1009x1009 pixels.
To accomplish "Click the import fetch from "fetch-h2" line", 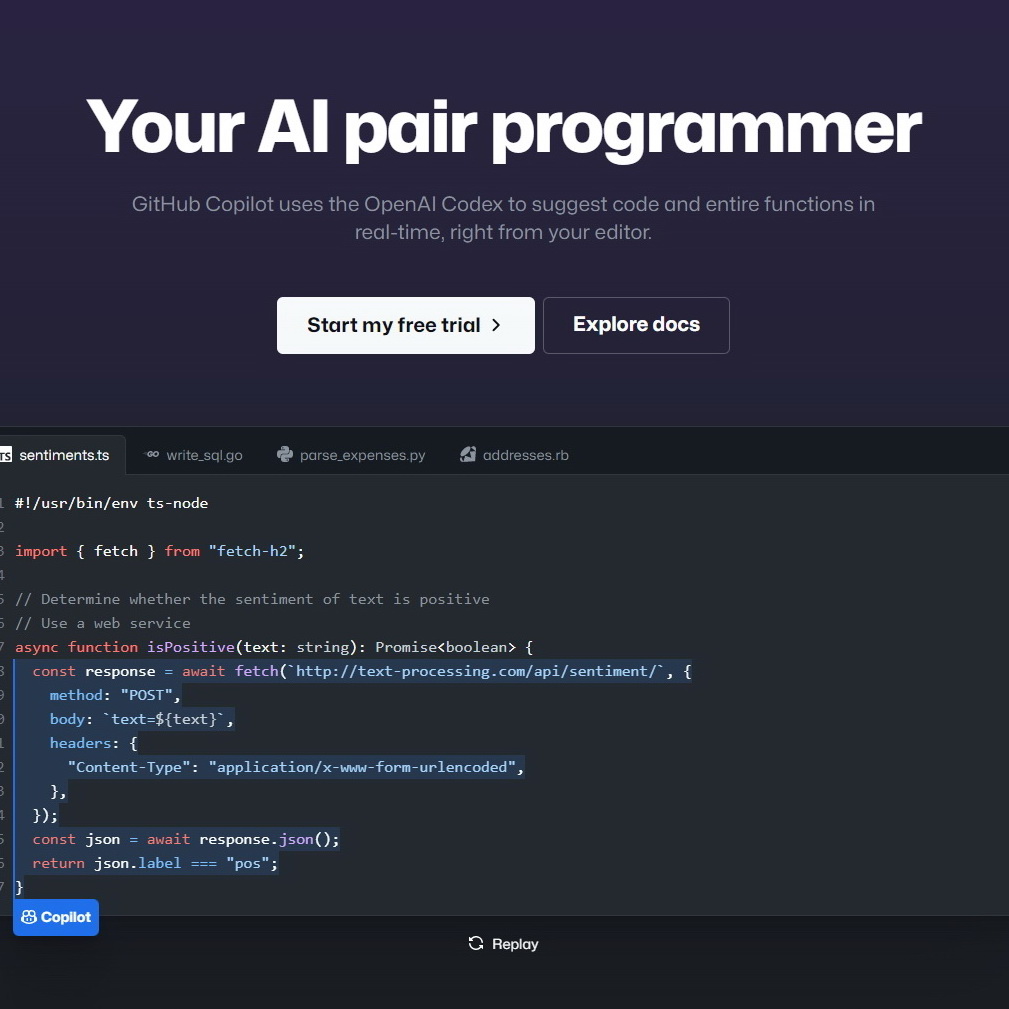I will 160,551.
